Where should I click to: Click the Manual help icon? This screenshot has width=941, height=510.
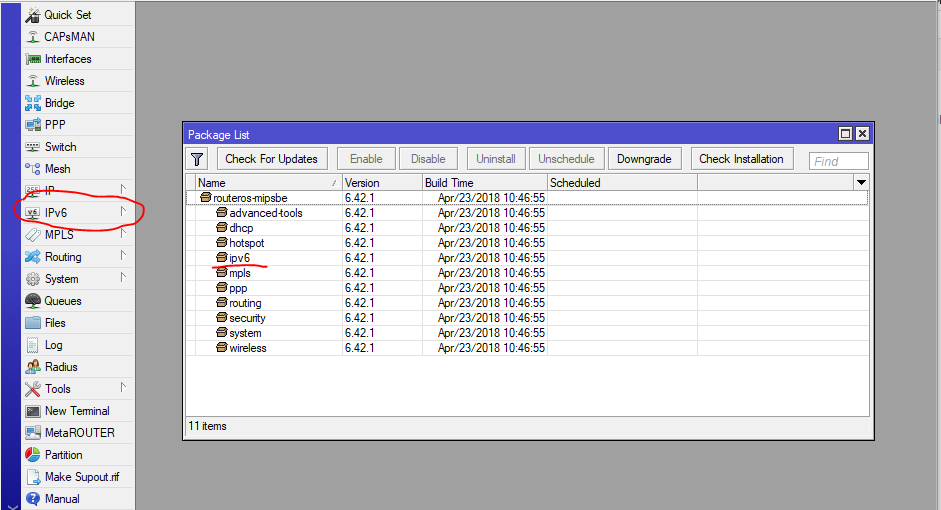pyautogui.click(x=33, y=499)
